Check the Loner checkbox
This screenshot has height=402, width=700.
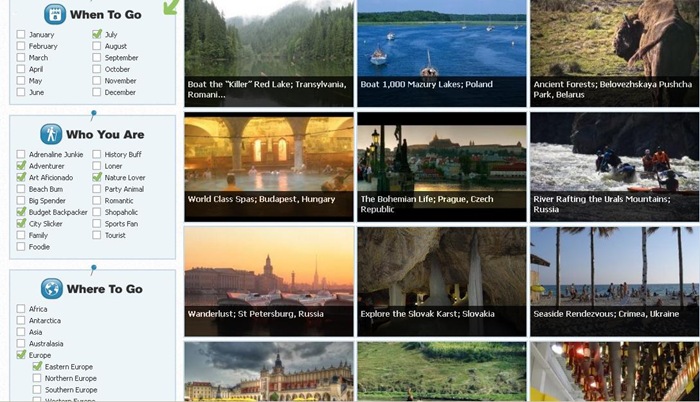(x=96, y=166)
